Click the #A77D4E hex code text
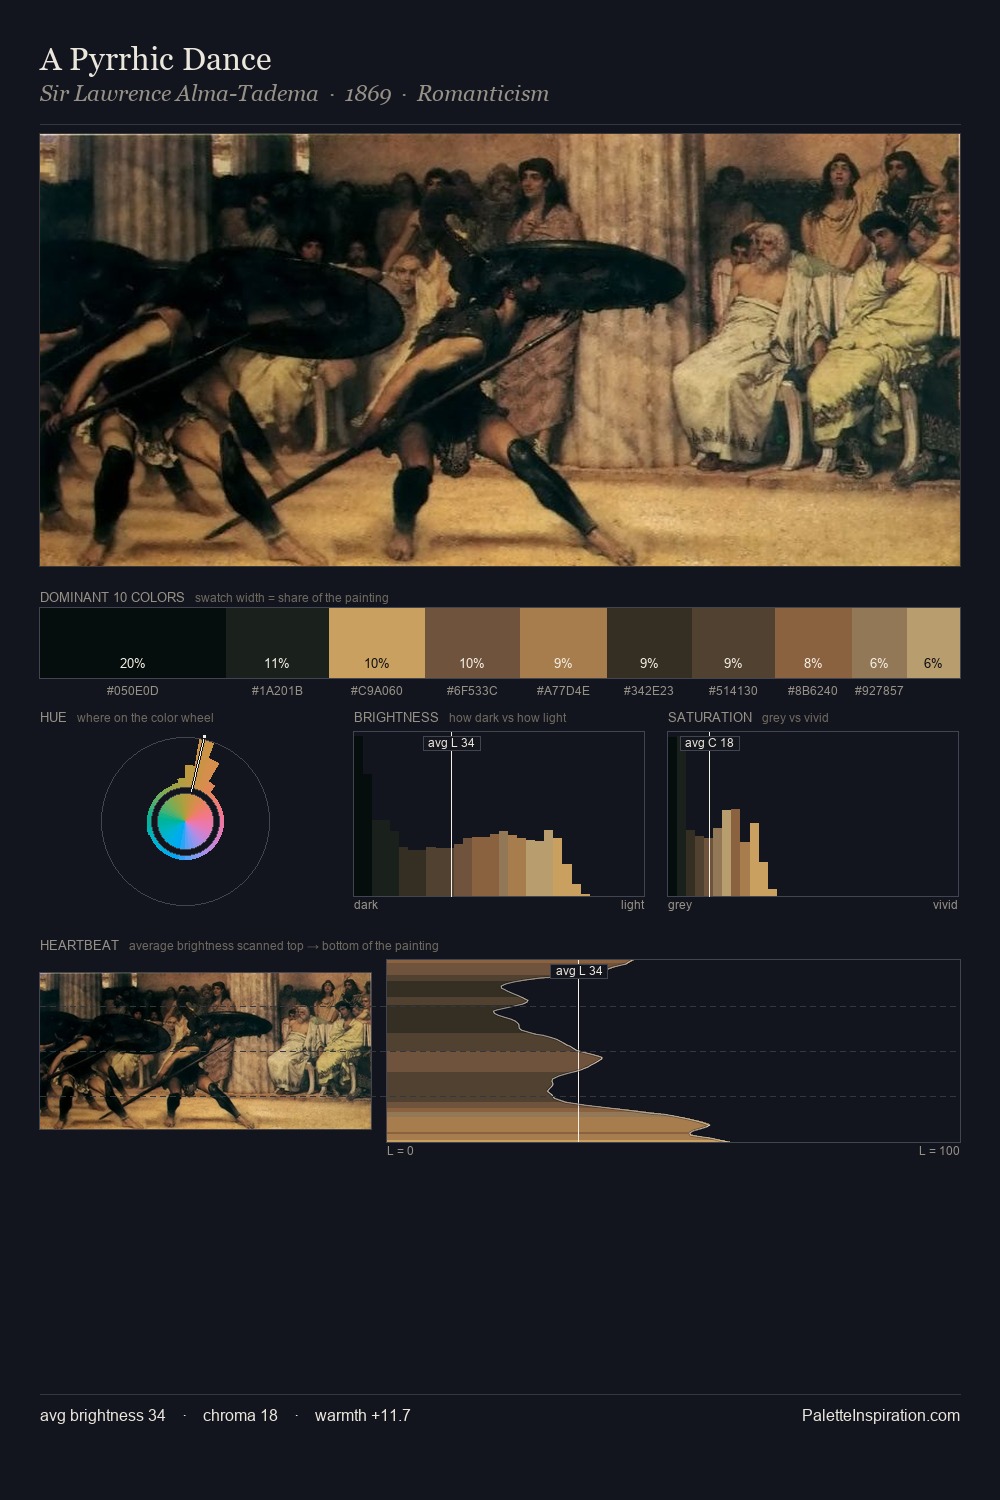The height and width of the screenshot is (1500, 1000). coord(563,691)
